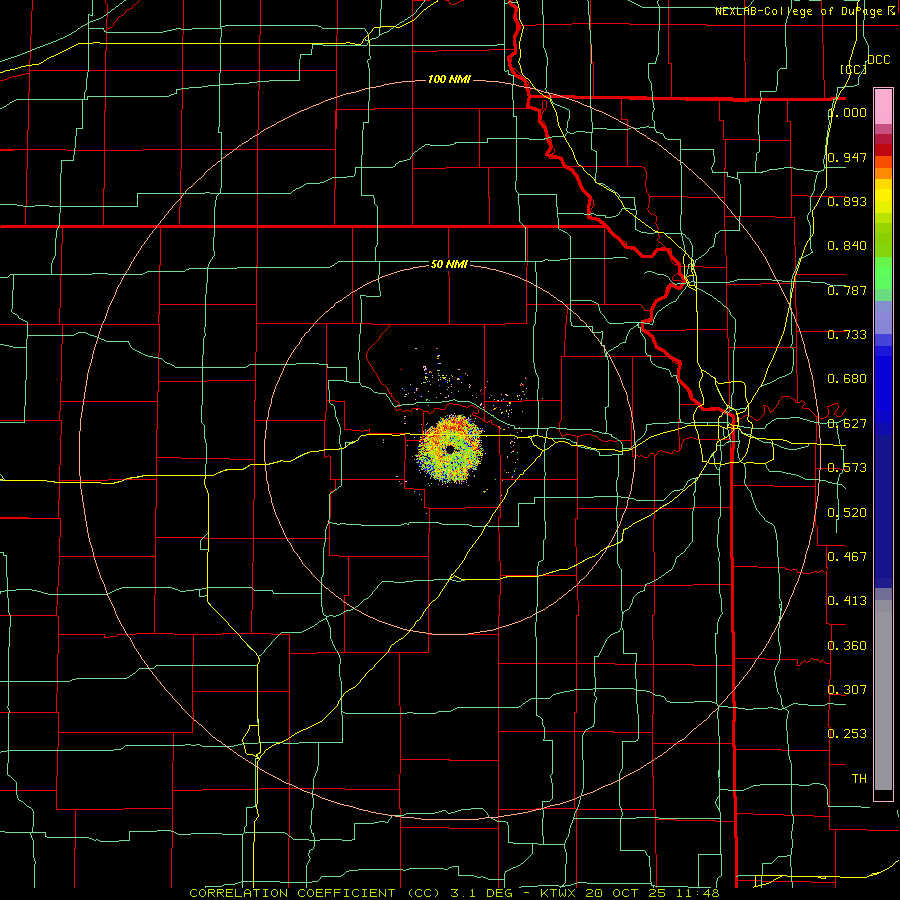Click the 0.467 scale value
This screenshot has width=900, height=900.
pos(847,556)
